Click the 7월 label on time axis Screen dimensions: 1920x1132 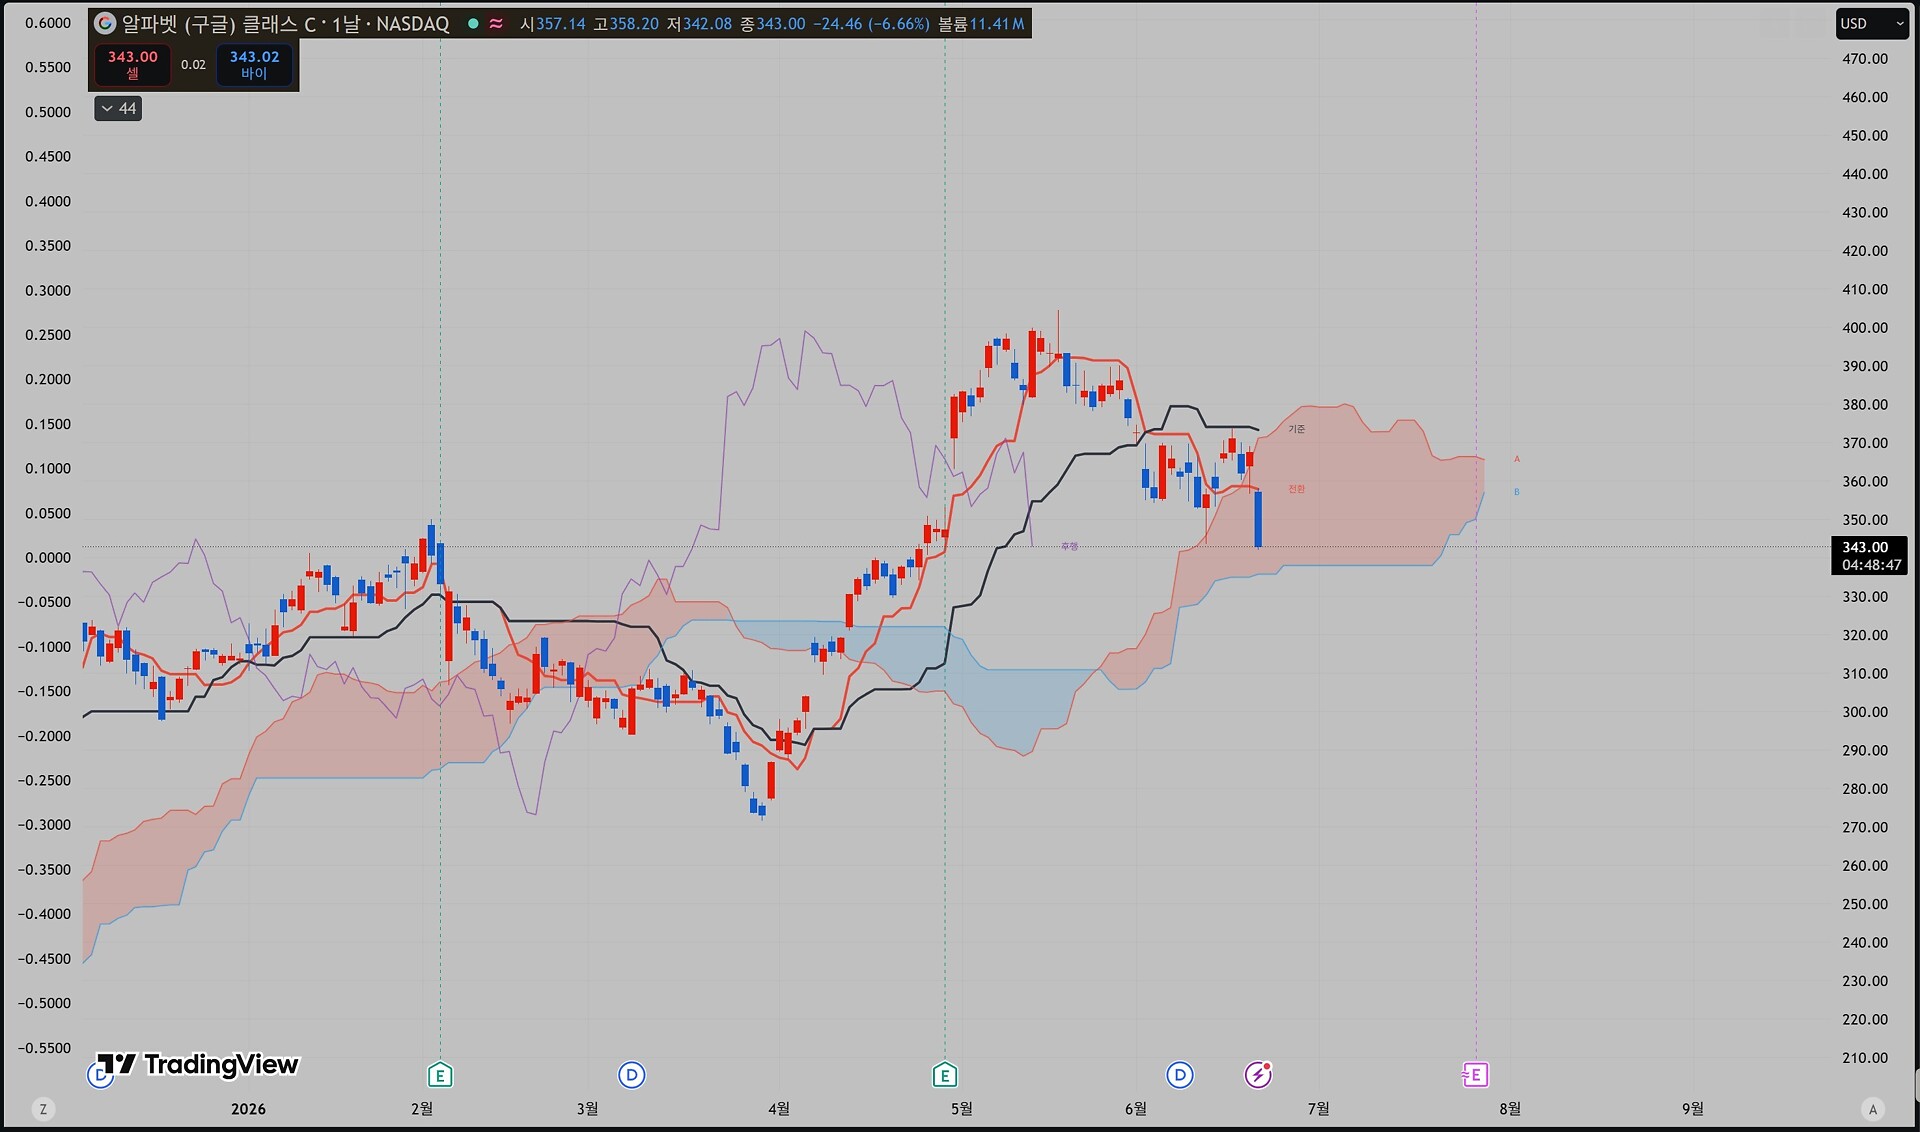(1318, 1108)
